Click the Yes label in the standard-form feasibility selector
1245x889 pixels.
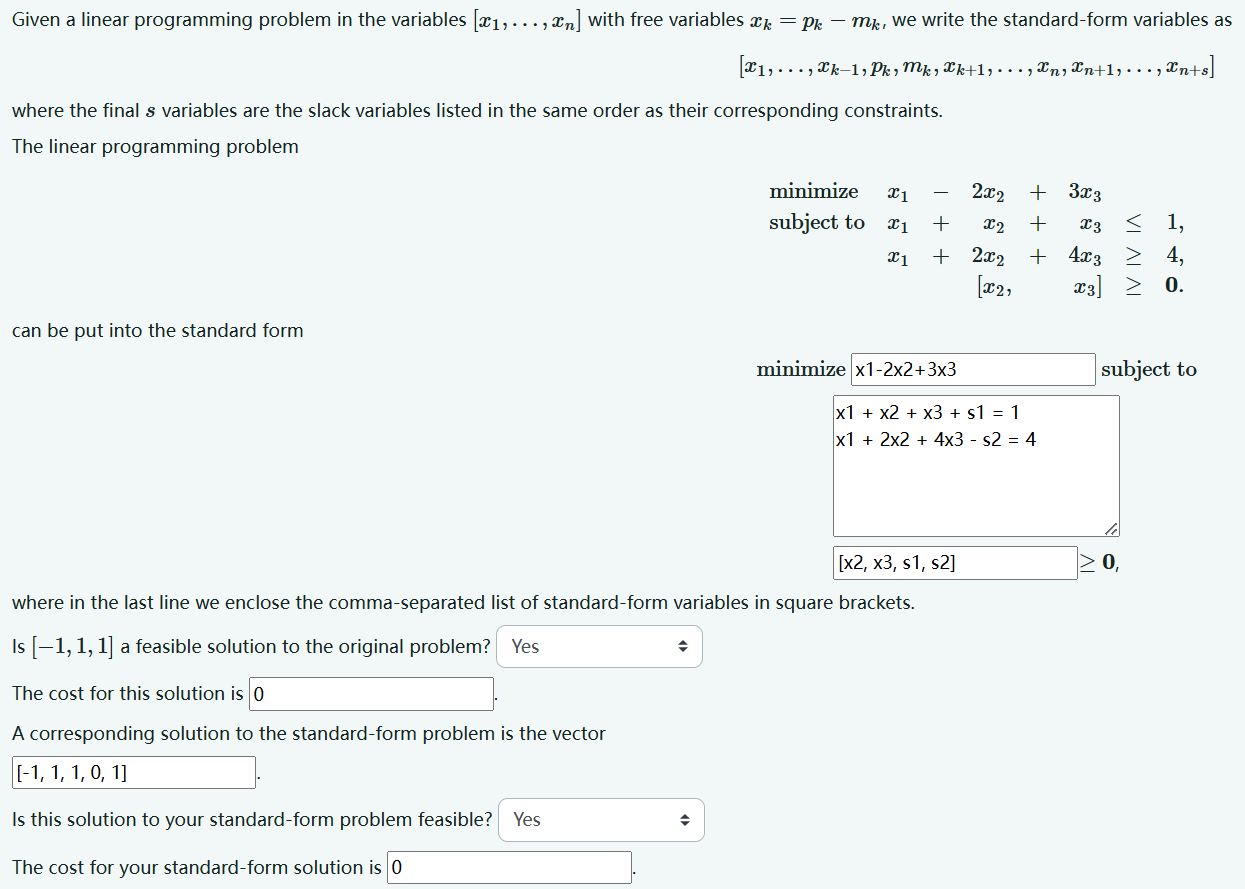[527, 819]
